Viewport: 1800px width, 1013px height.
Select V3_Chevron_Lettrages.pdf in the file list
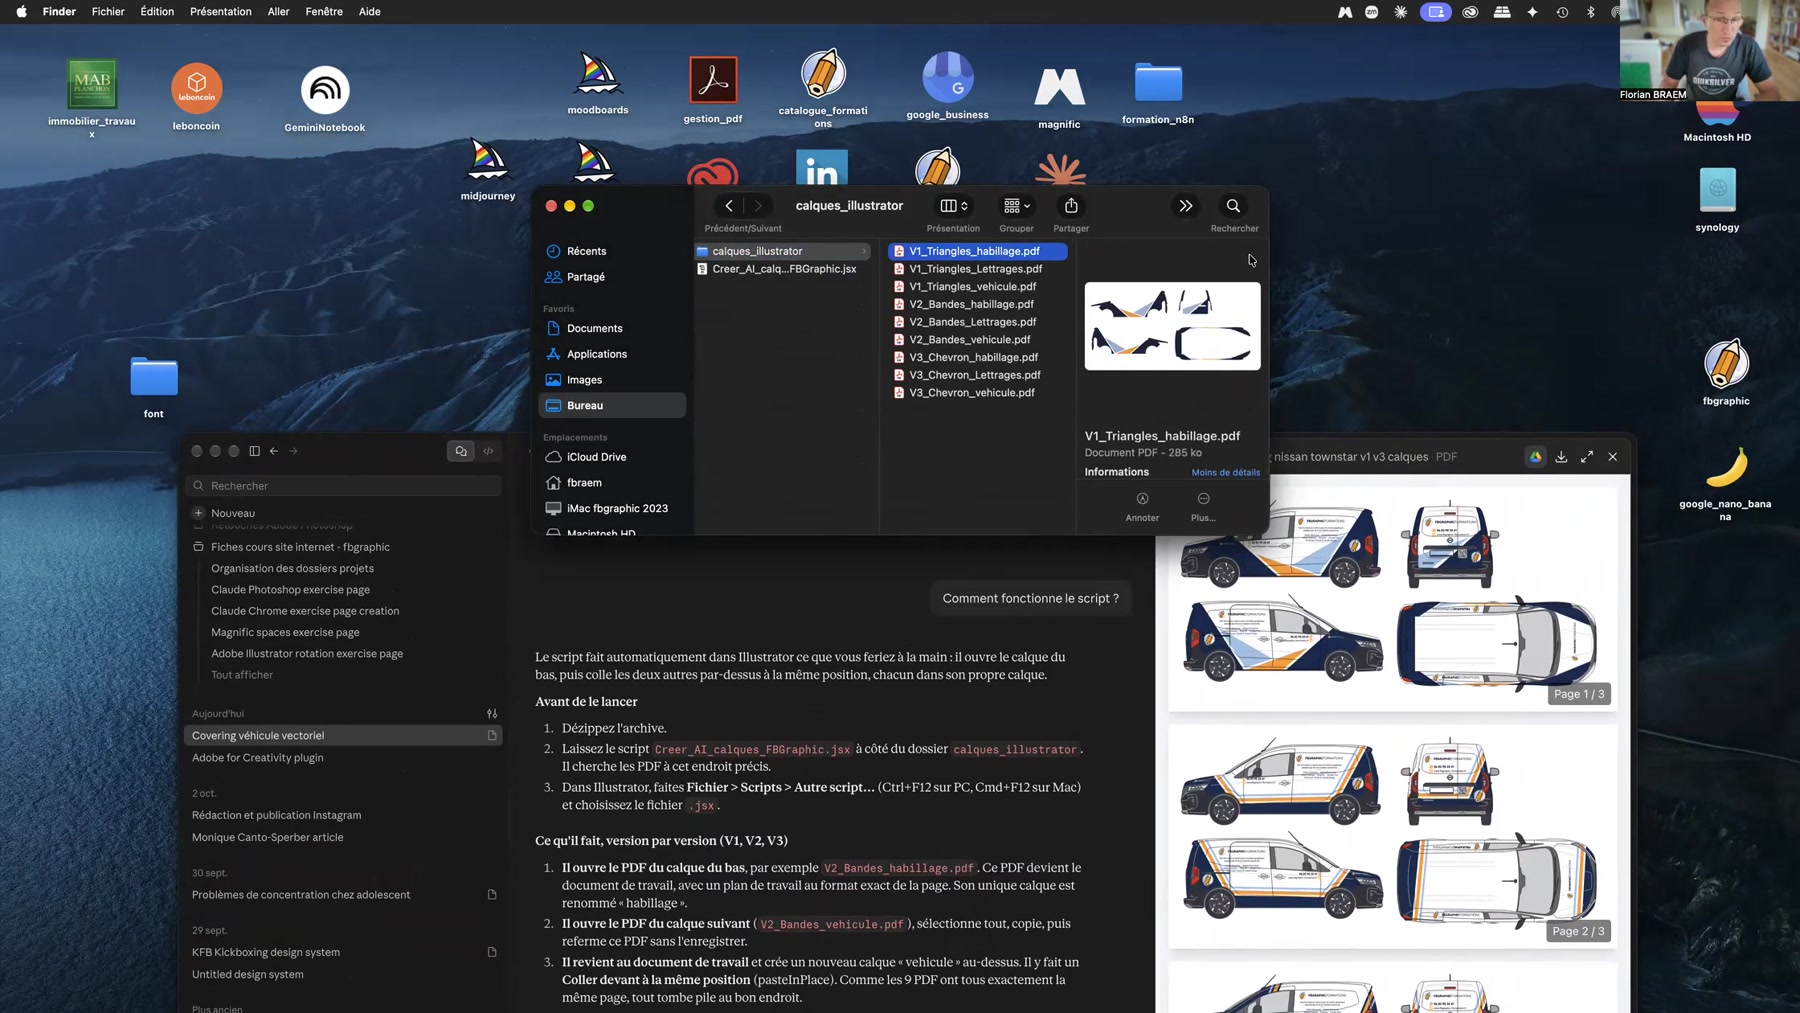pos(977,375)
